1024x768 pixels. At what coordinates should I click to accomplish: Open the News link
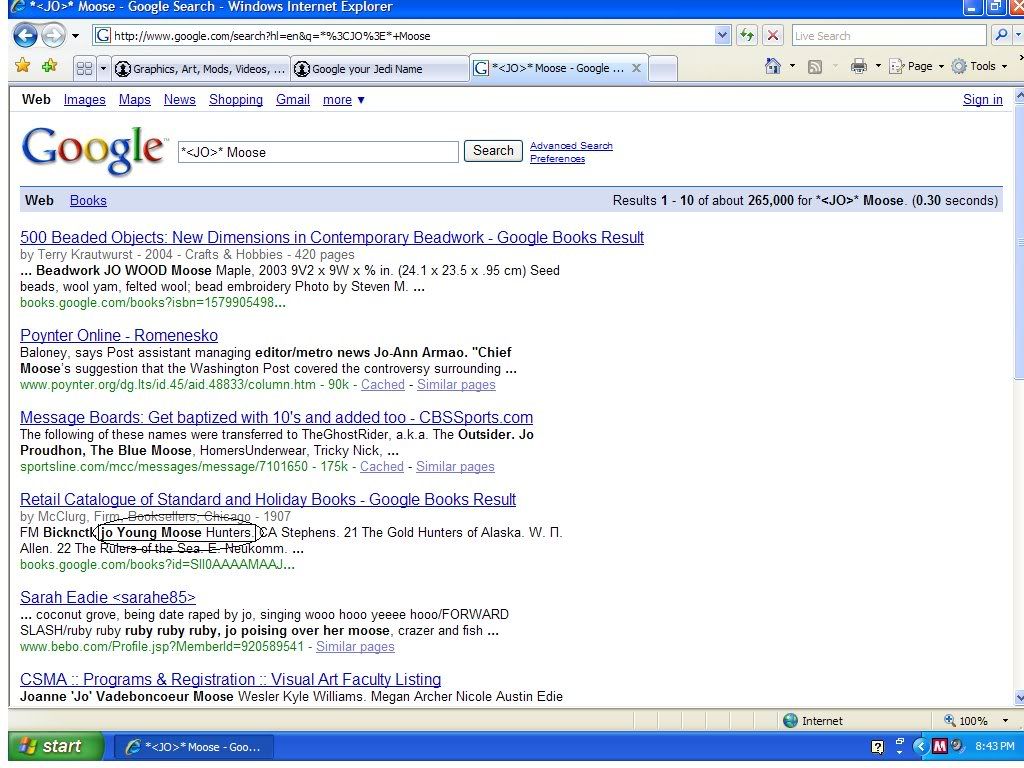180,99
